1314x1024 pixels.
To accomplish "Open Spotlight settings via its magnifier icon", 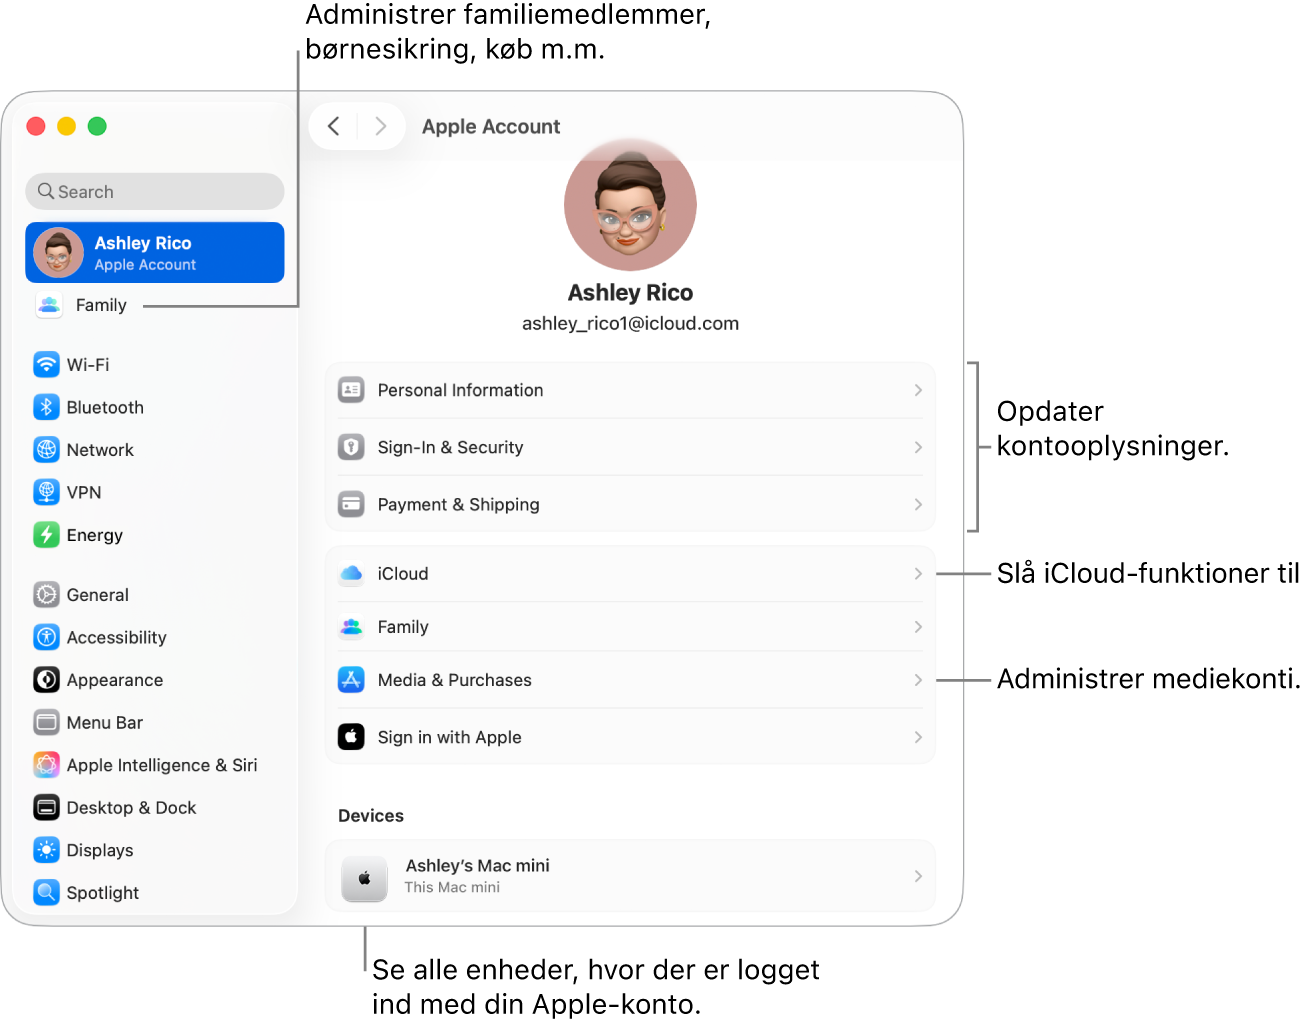I will tap(47, 892).
